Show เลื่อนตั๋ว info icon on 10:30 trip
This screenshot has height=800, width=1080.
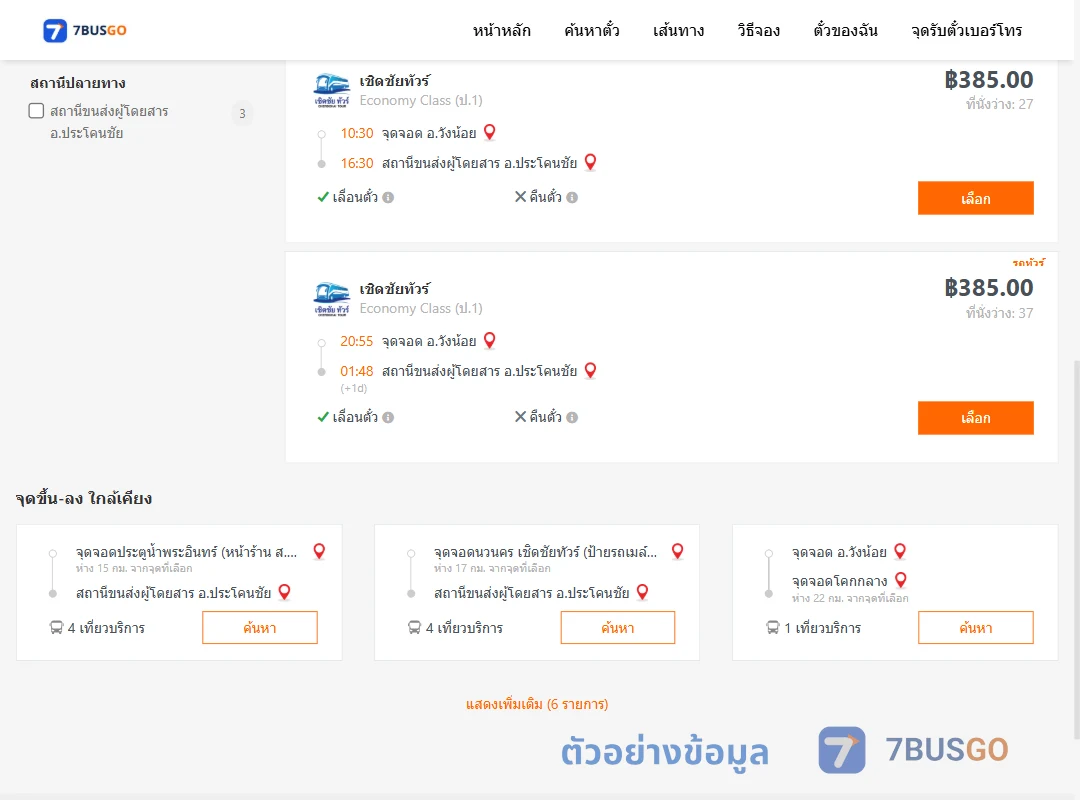(388, 198)
